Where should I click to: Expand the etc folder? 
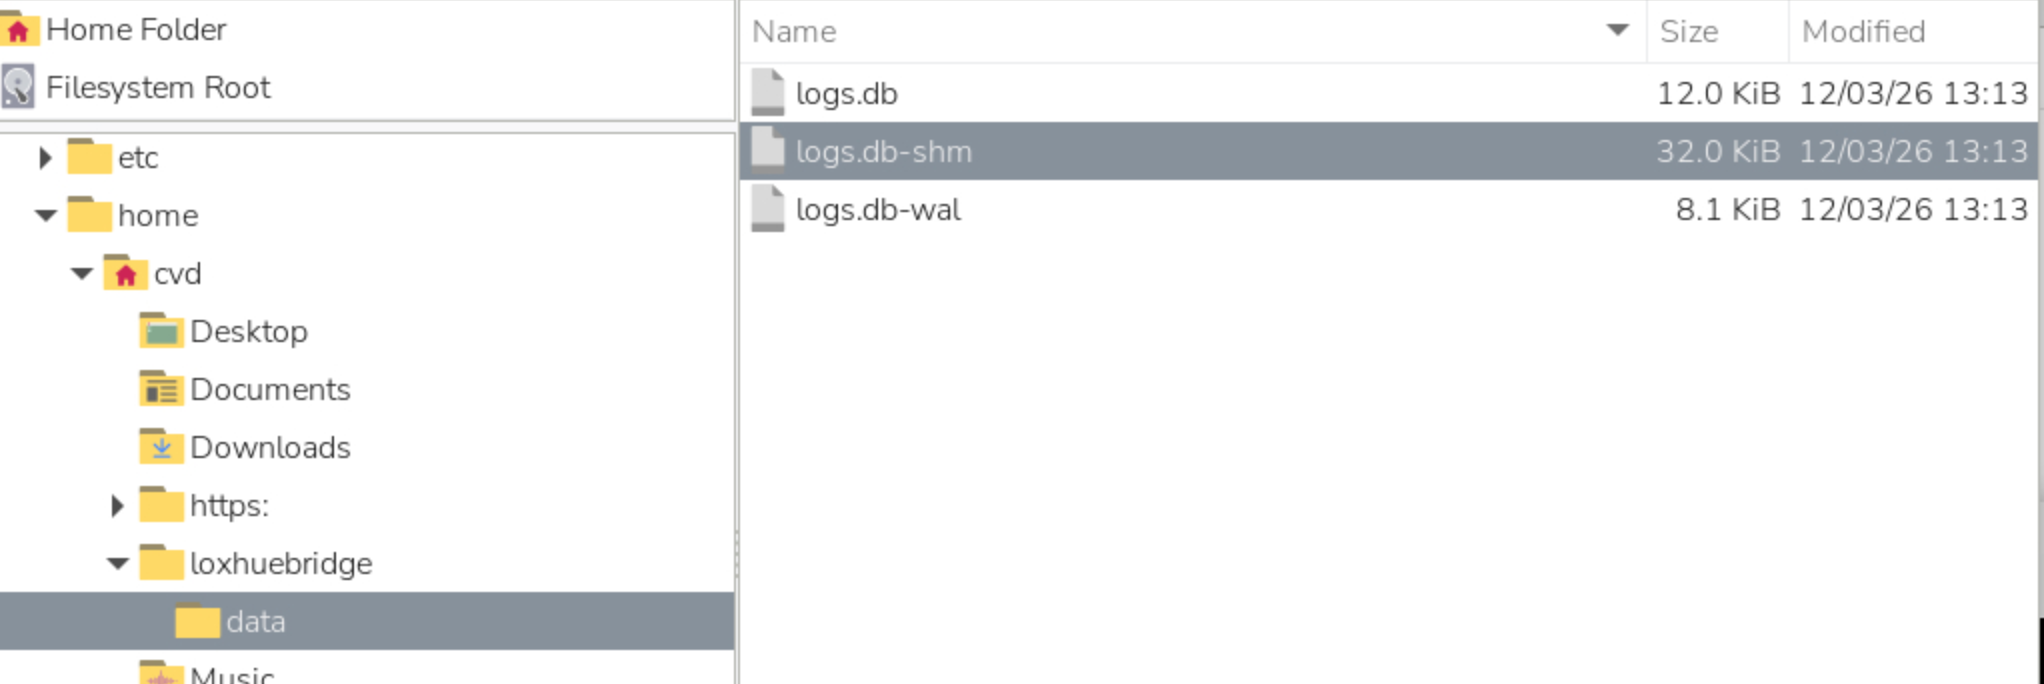pos(45,158)
